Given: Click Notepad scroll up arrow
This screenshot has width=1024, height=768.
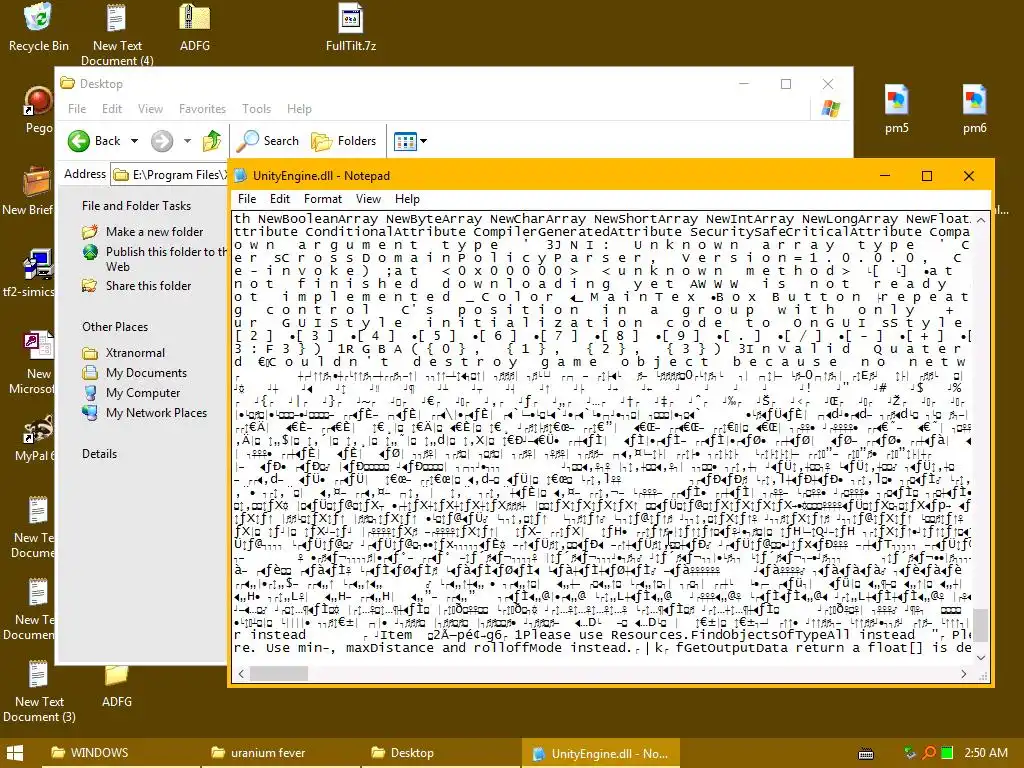Looking at the screenshot, I should 981,220.
